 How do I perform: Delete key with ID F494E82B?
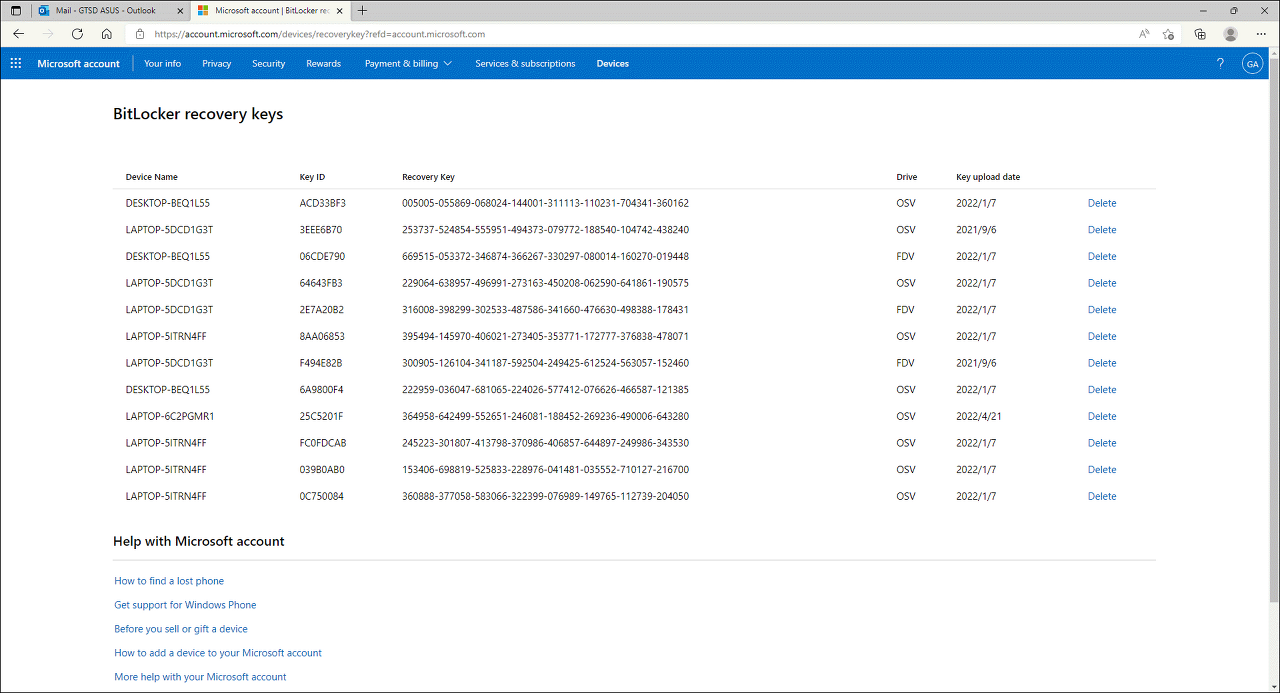[1102, 363]
